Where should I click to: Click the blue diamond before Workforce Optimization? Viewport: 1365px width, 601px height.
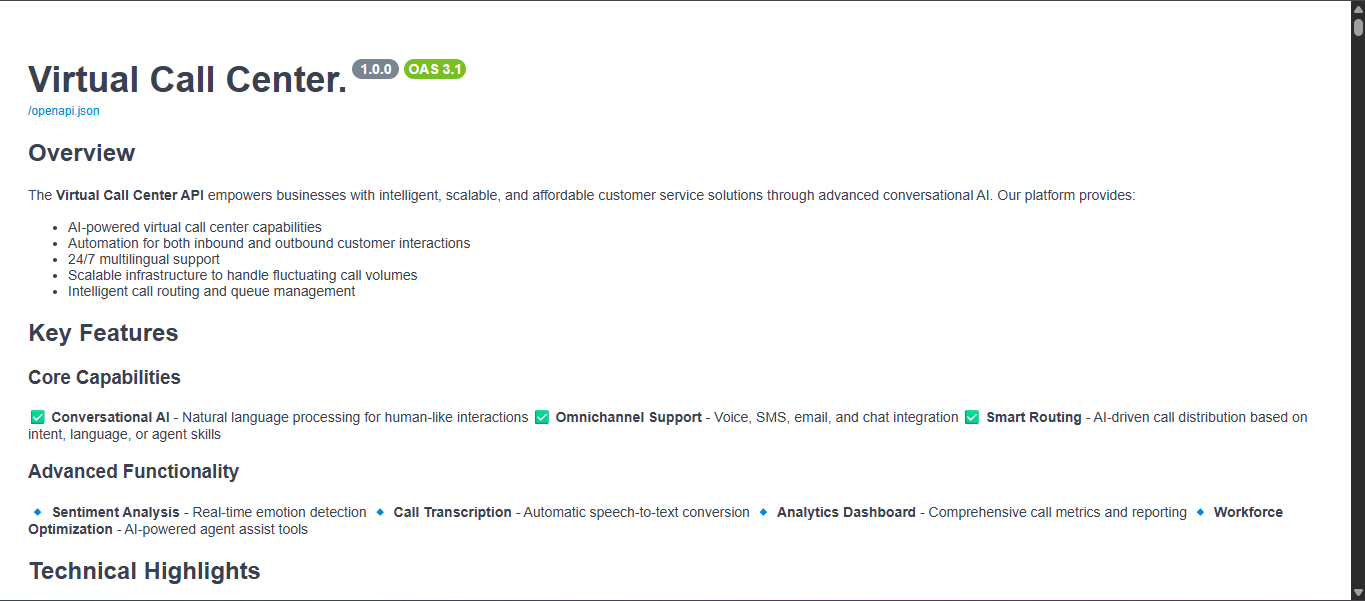(x=1200, y=512)
